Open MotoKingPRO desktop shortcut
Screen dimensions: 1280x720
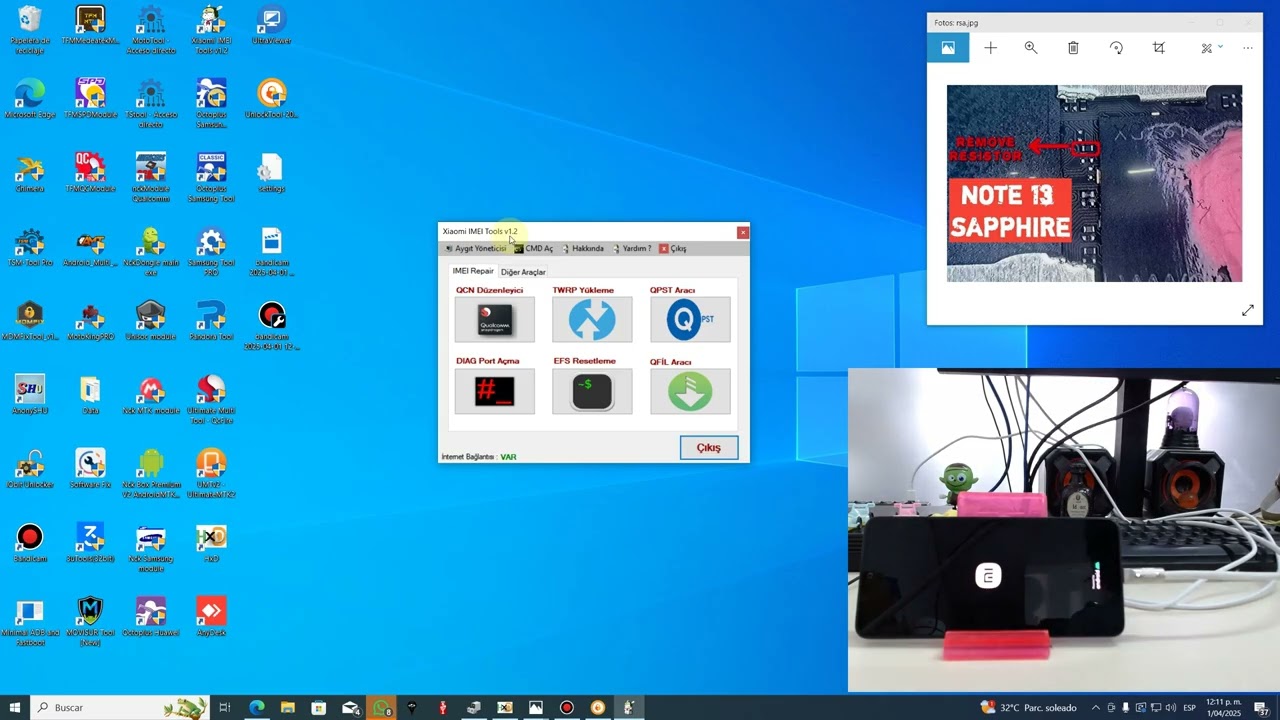[x=90, y=321]
